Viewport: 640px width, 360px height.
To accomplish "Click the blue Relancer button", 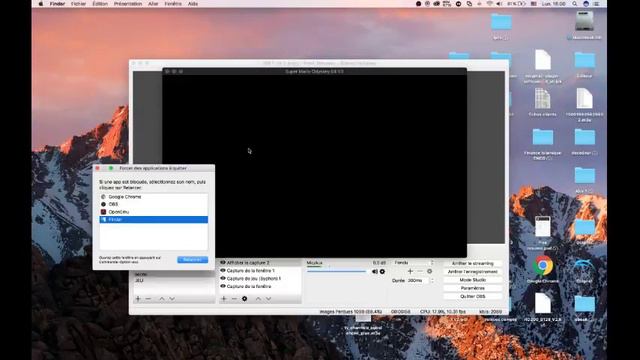I will [193, 260].
